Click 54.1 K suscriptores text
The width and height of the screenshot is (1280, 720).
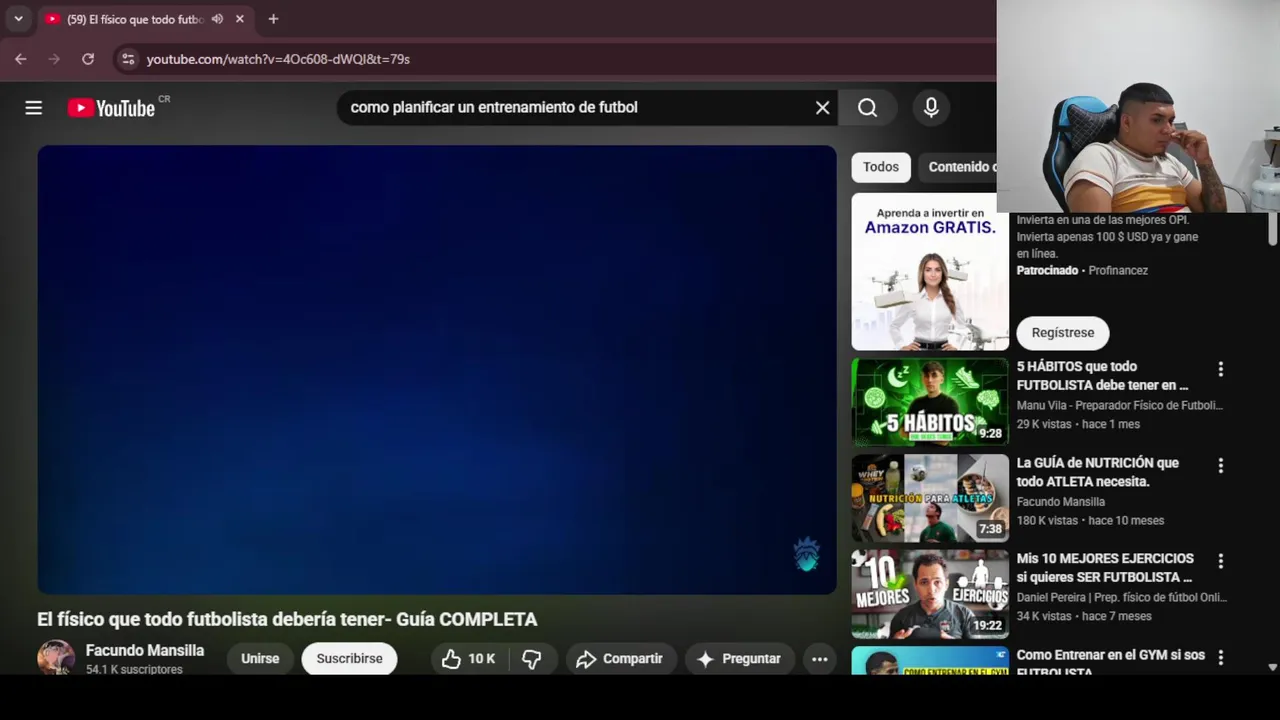134,670
